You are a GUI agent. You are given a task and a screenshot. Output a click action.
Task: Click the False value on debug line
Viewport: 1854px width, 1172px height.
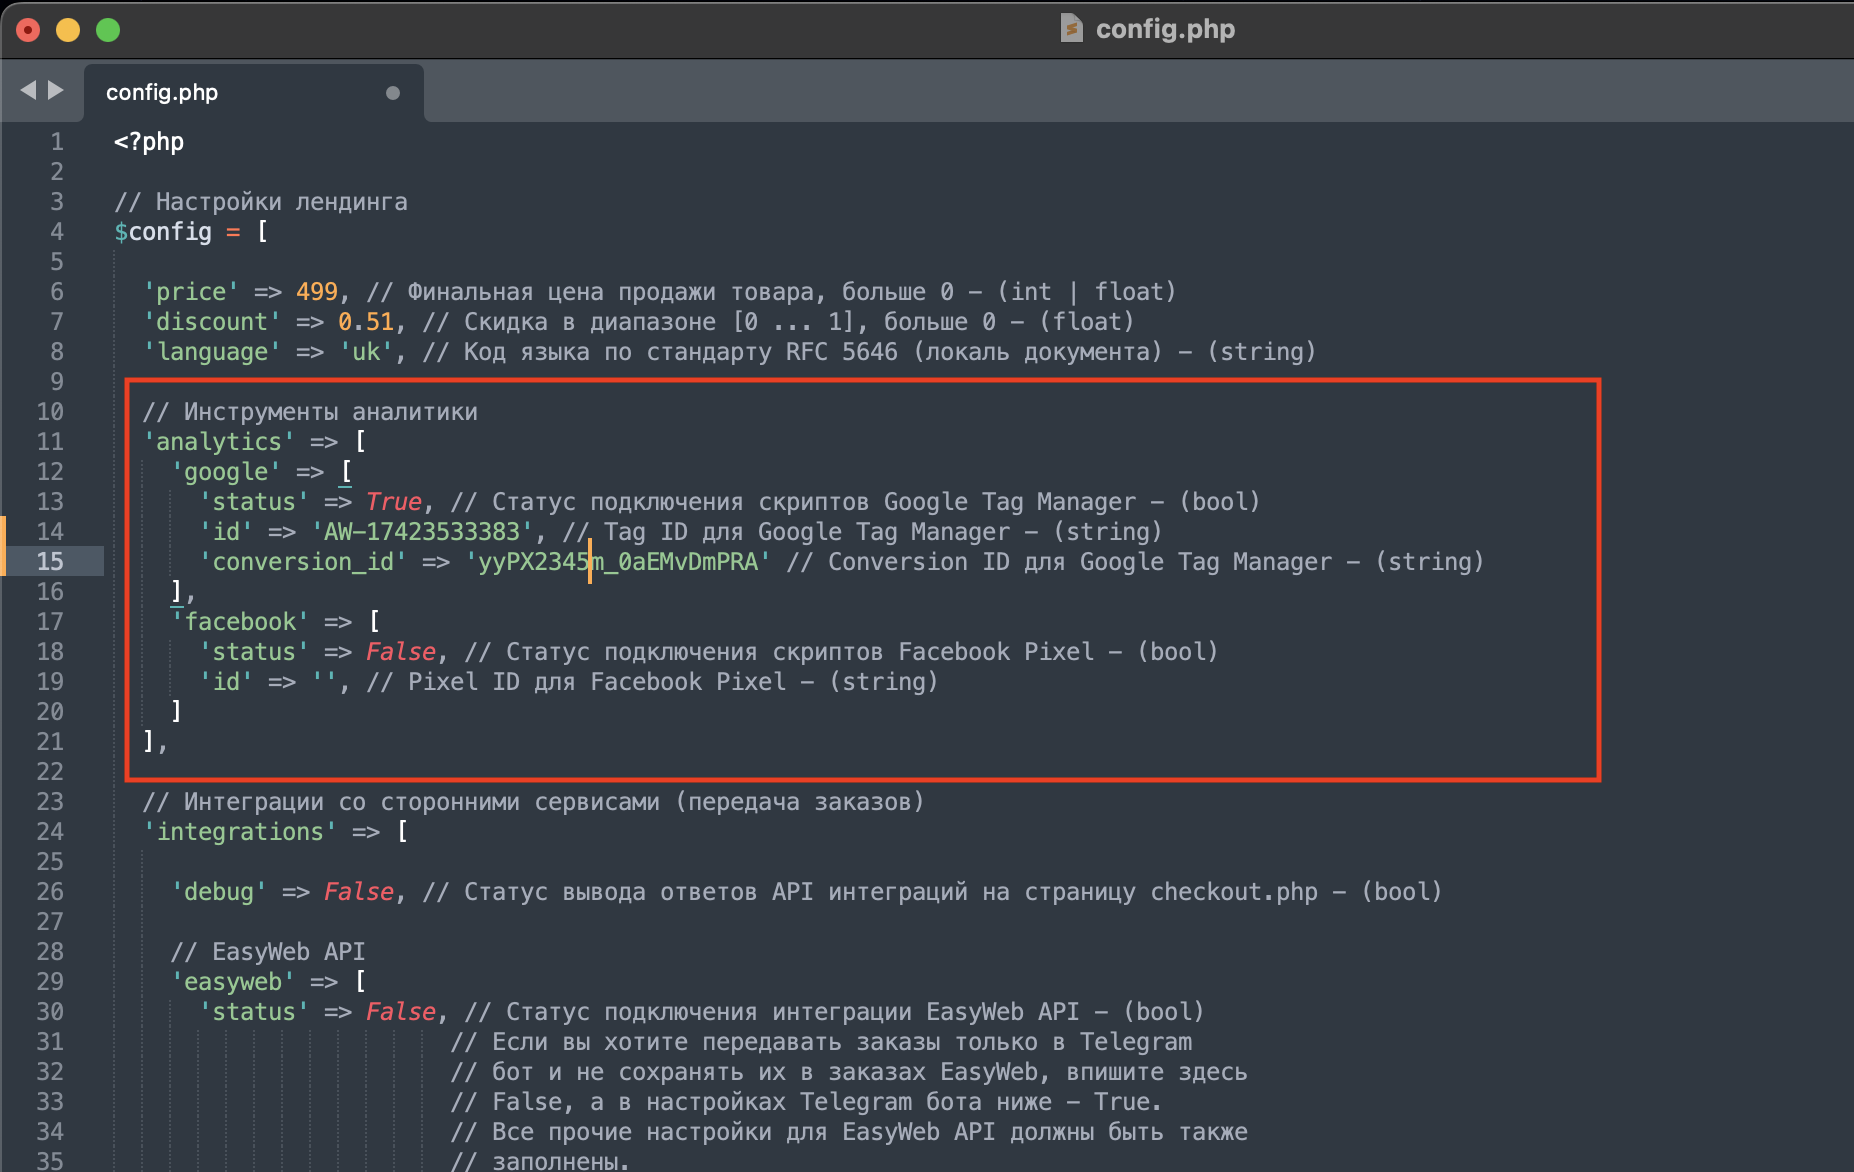[359, 892]
